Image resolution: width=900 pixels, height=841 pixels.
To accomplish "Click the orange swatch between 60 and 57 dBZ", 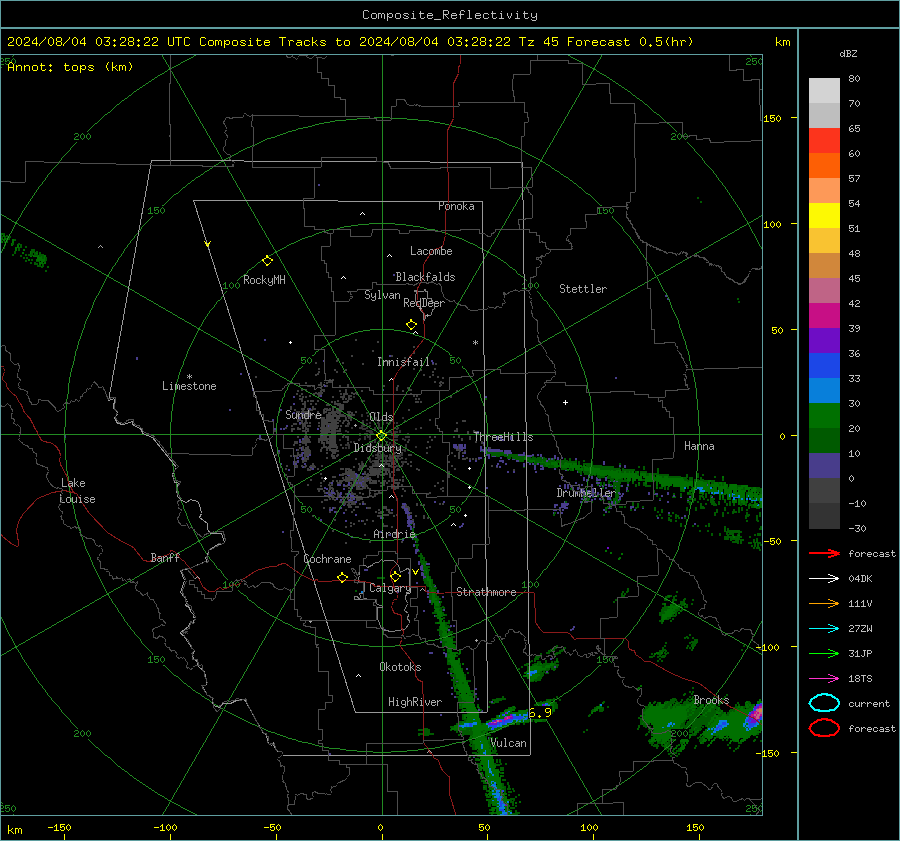I will click(x=824, y=166).
